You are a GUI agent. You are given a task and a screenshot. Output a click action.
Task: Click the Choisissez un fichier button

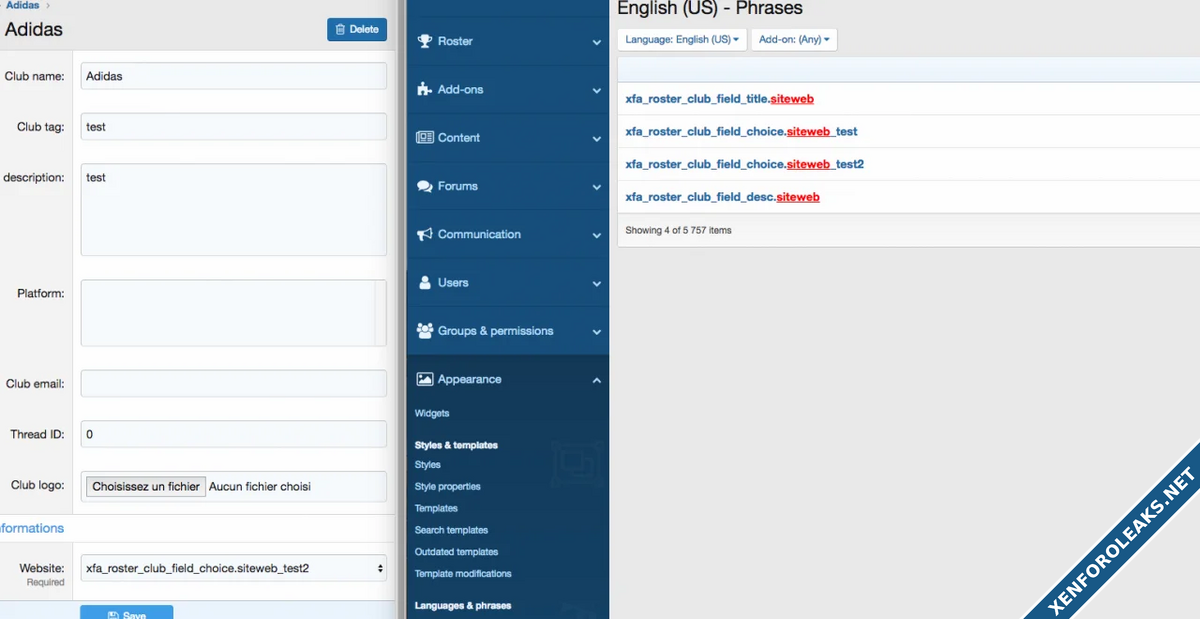click(146, 486)
